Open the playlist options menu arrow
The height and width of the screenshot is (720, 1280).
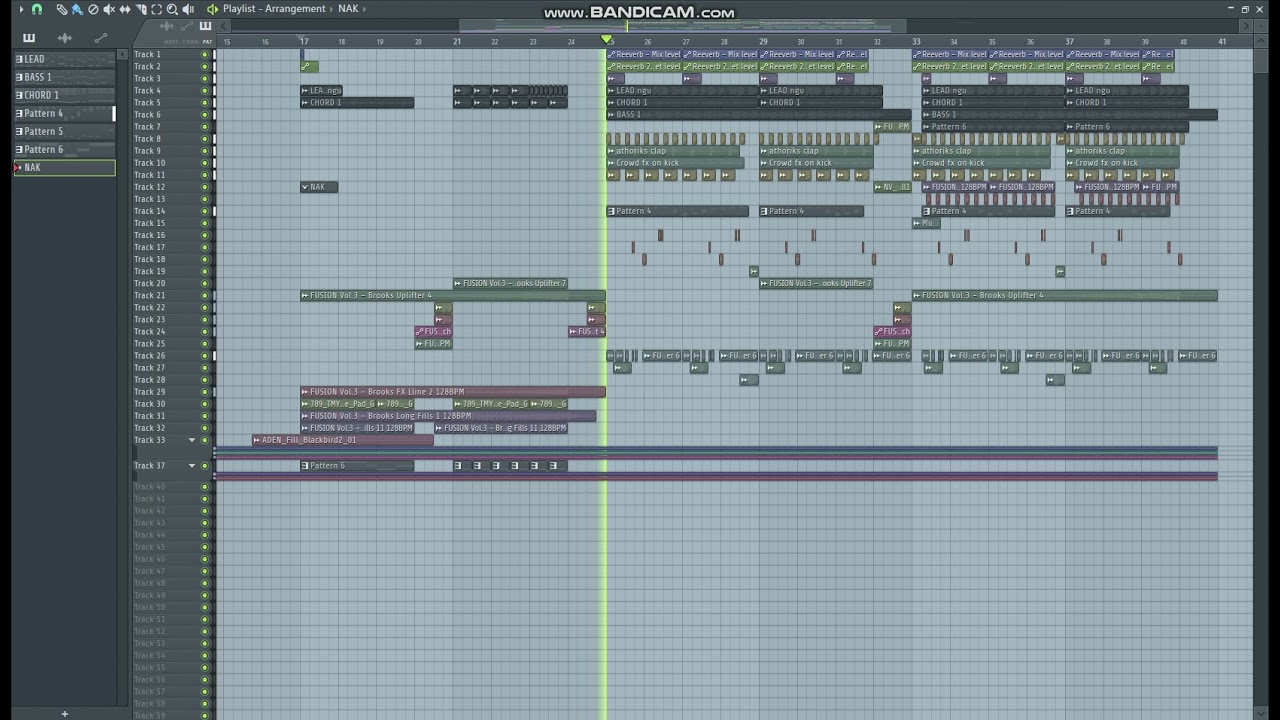point(21,9)
